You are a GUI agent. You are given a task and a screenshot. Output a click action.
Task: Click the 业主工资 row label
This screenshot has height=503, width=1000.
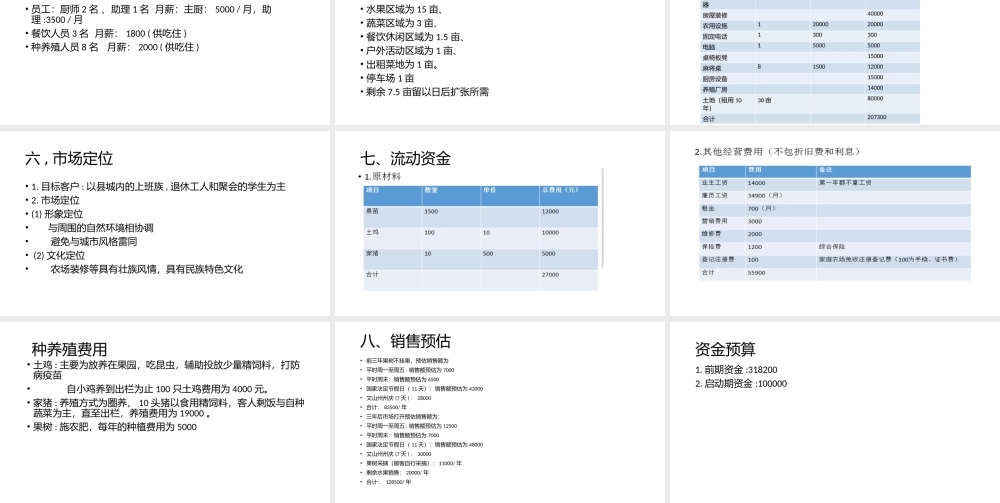point(714,183)
